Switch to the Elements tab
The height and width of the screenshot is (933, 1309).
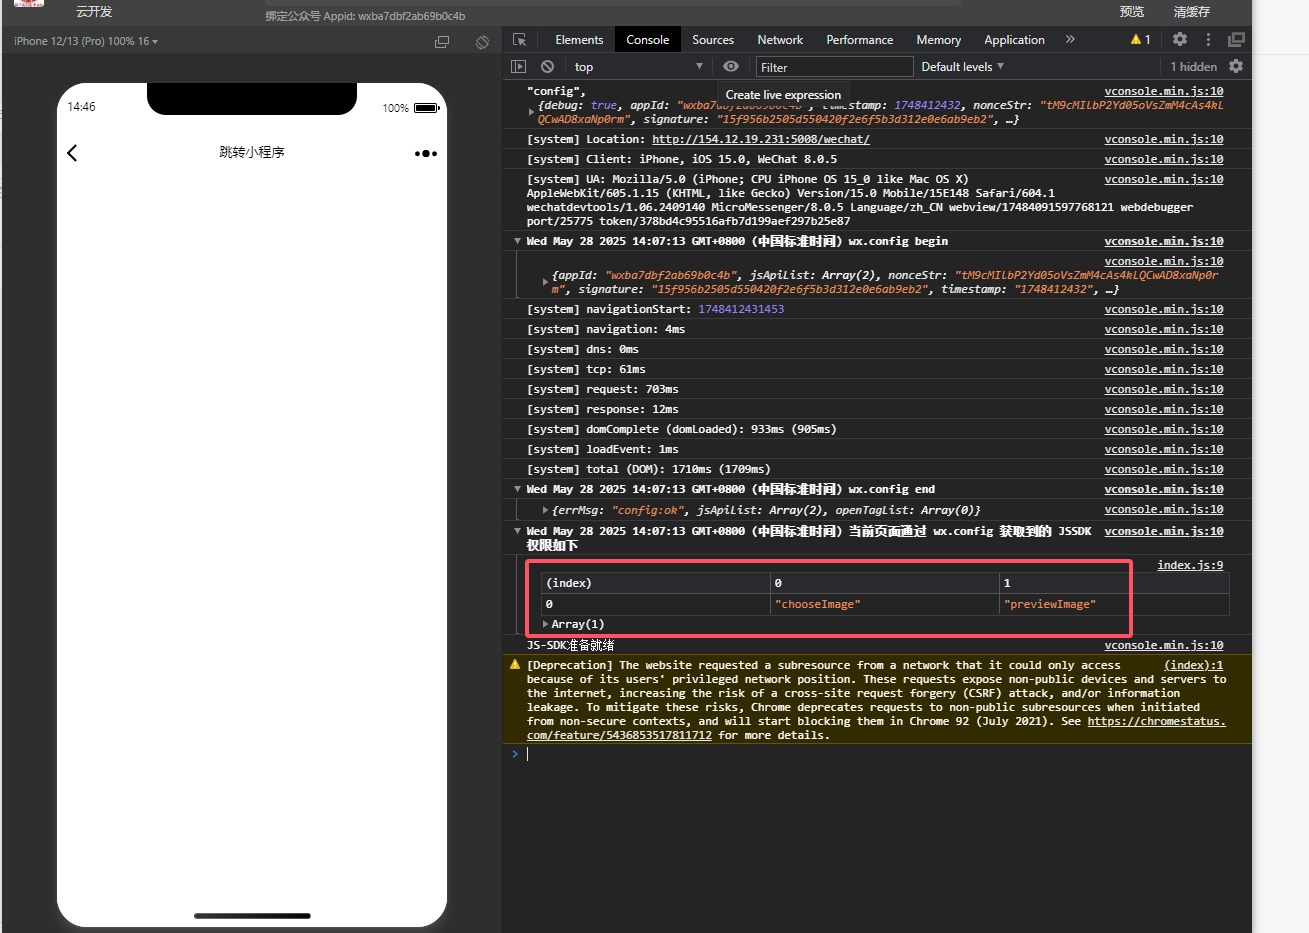(x=579, y=40)
